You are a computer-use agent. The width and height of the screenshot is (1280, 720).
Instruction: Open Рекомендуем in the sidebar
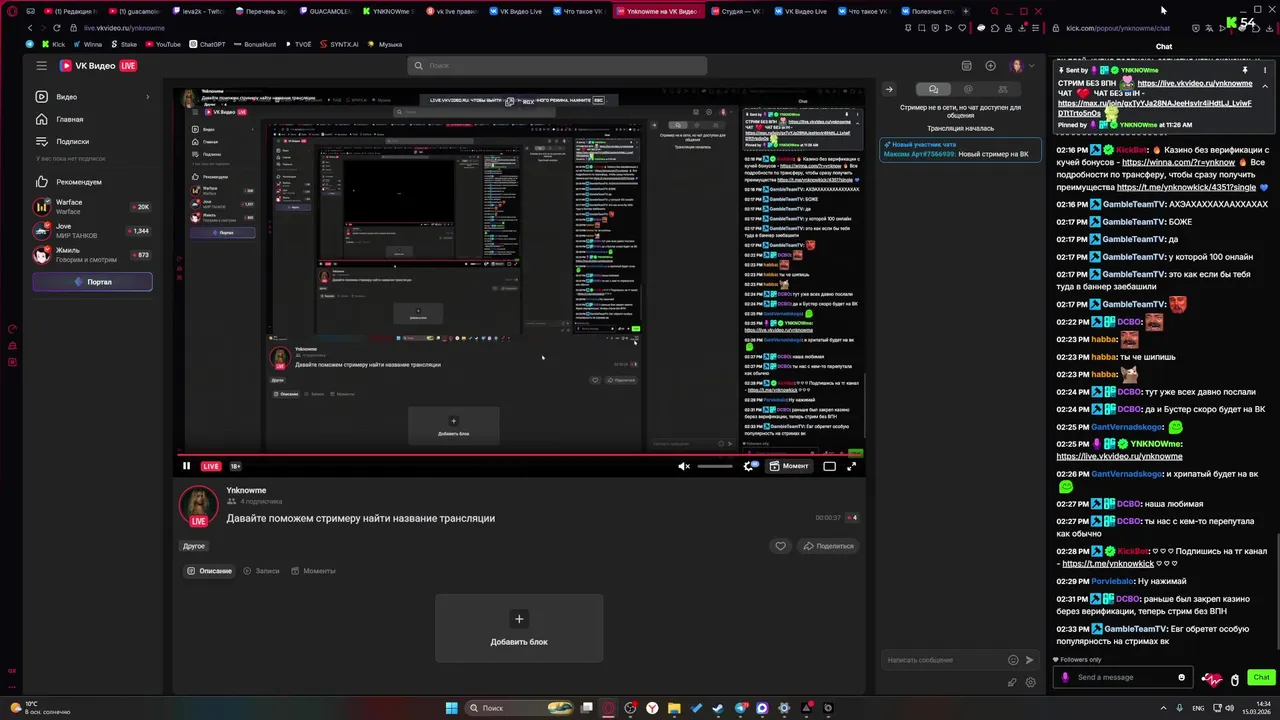[x=92, y=182]
